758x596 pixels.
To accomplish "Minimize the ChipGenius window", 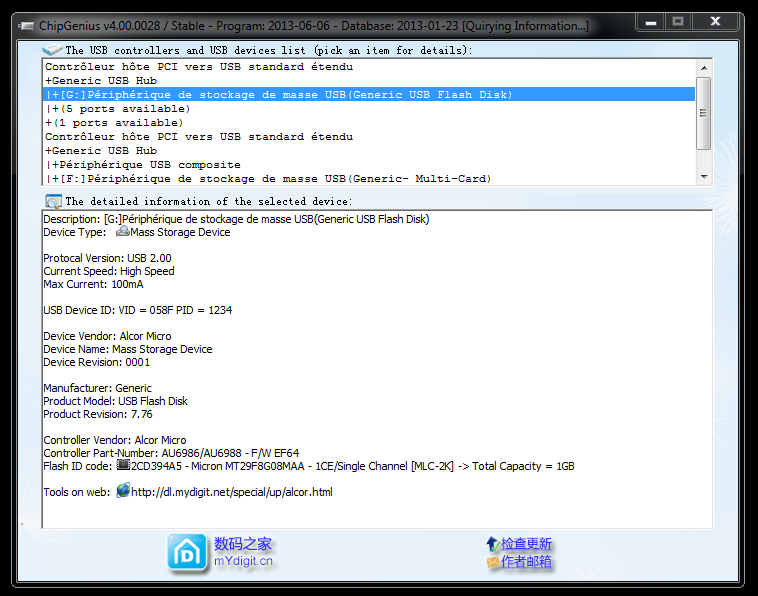I will (651, 22).
